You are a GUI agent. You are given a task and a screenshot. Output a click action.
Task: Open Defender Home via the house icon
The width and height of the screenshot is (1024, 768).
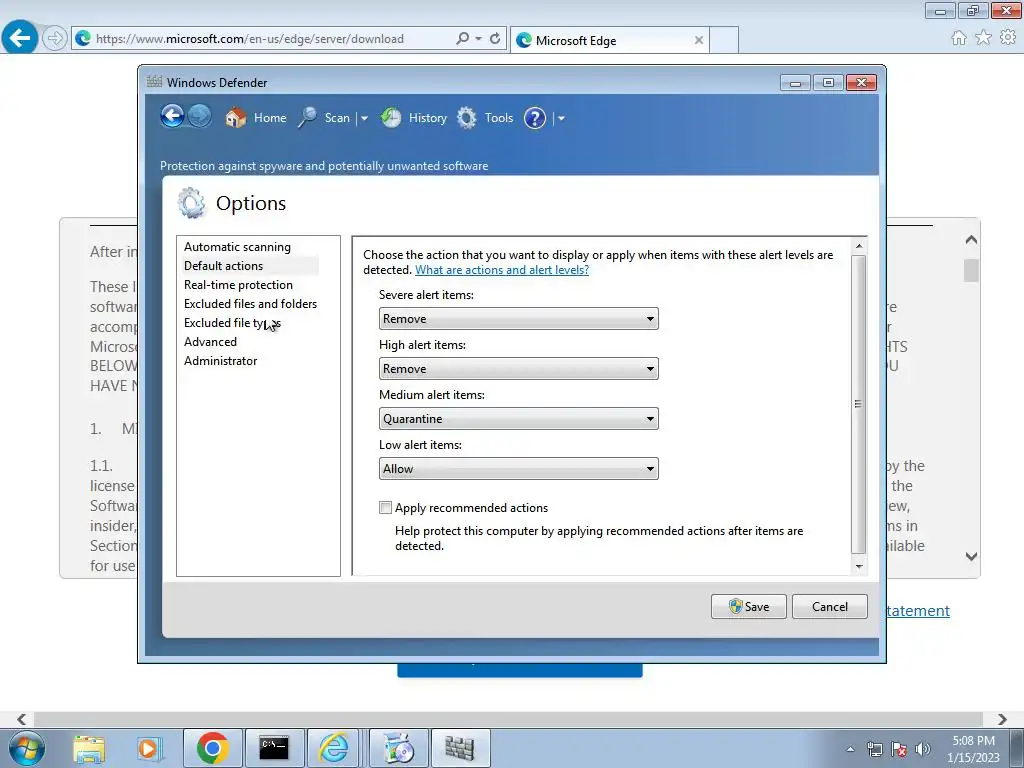pos(236,118)
